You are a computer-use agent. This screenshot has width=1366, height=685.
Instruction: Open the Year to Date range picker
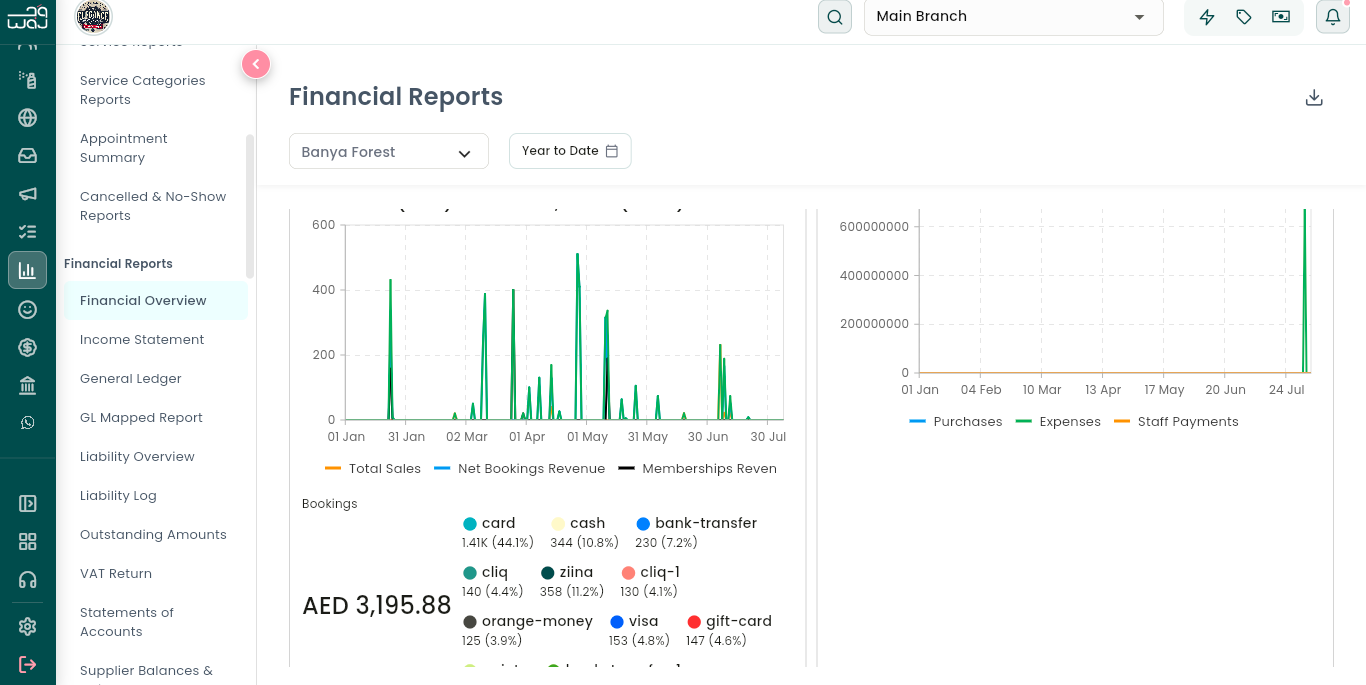click(x=570, y=151)
